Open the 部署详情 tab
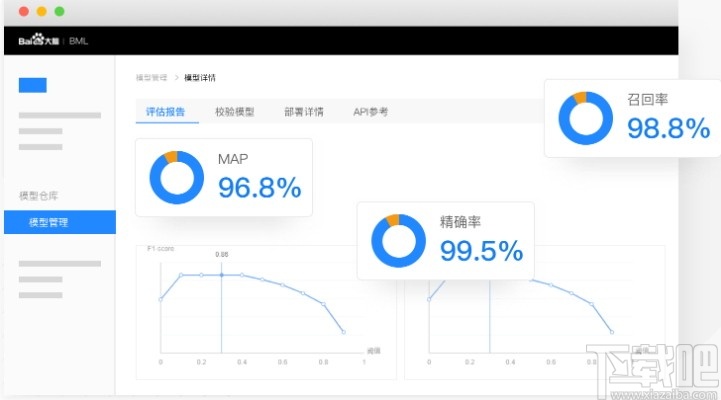The width and height of the screenshot is (721, 400). click(303, 112)
